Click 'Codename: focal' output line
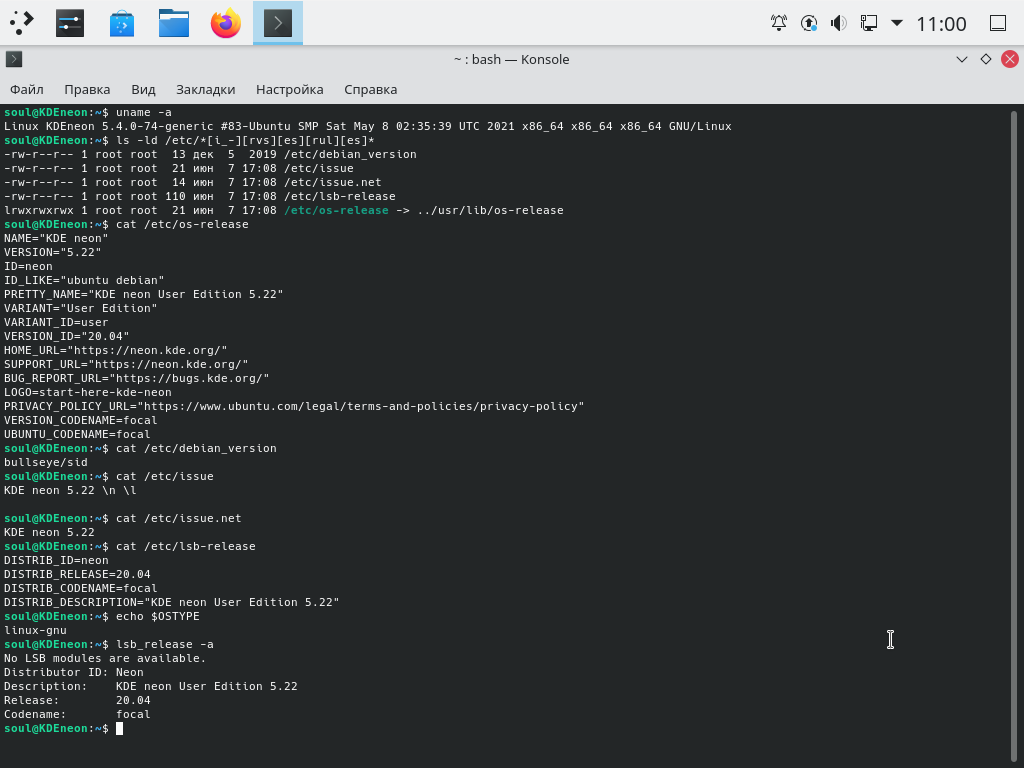The height and width of the screenshot is (768, 1024). point(77,714)
